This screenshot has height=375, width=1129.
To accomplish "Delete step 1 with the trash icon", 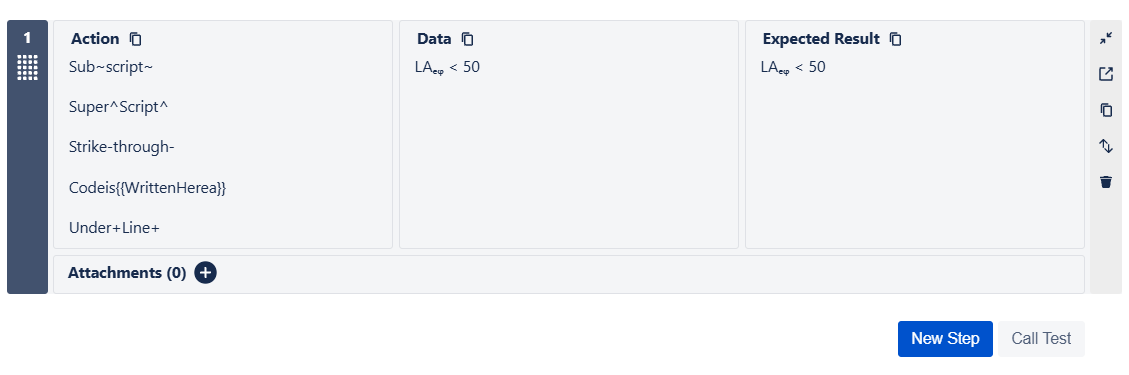I will 1106,181.
